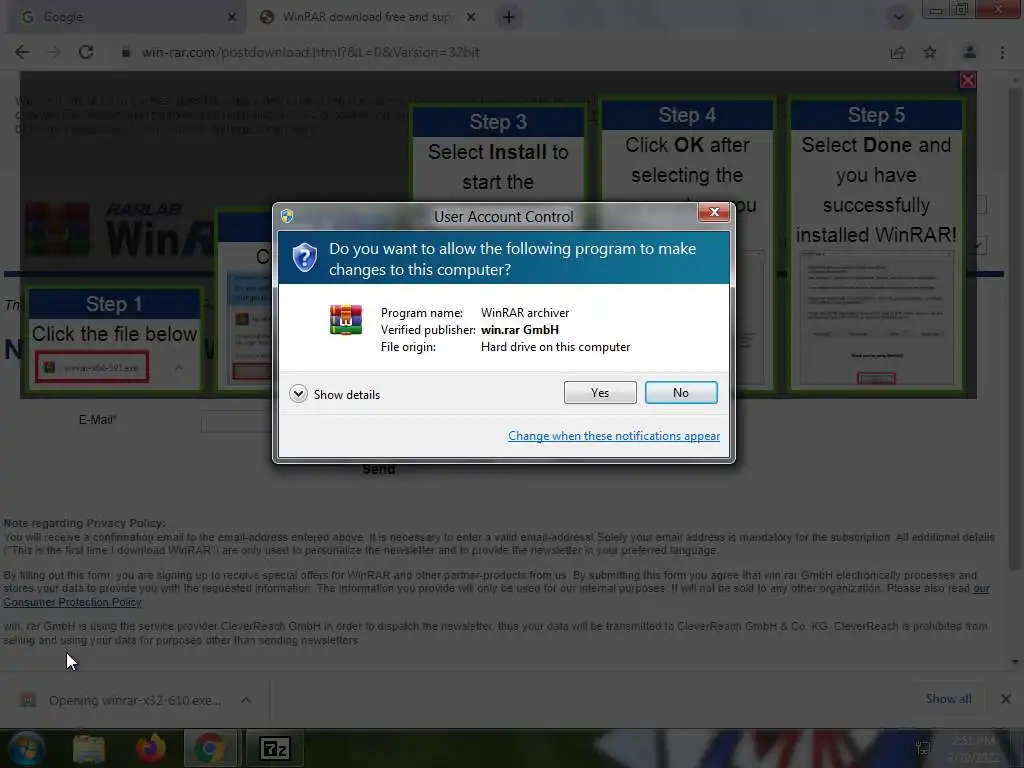Launch Firefox from taskbar
This screenshot has width=1024, height=768.
coord(150,748)
